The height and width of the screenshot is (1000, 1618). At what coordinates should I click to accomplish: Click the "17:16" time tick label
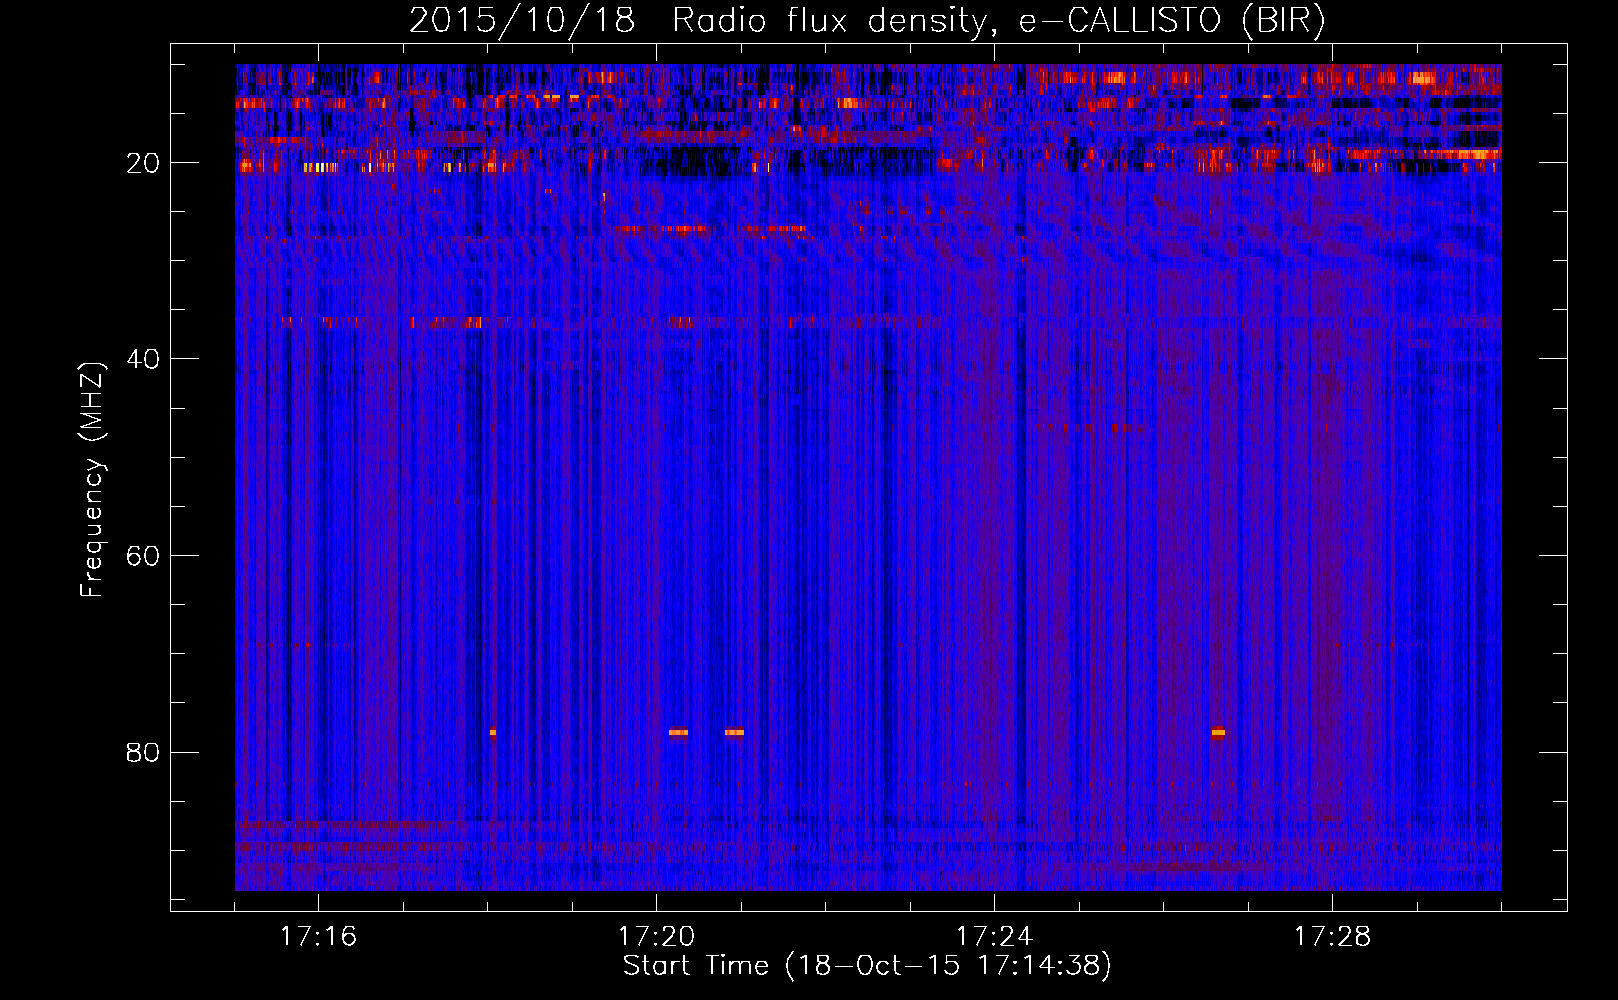click(x=318, y=937)
